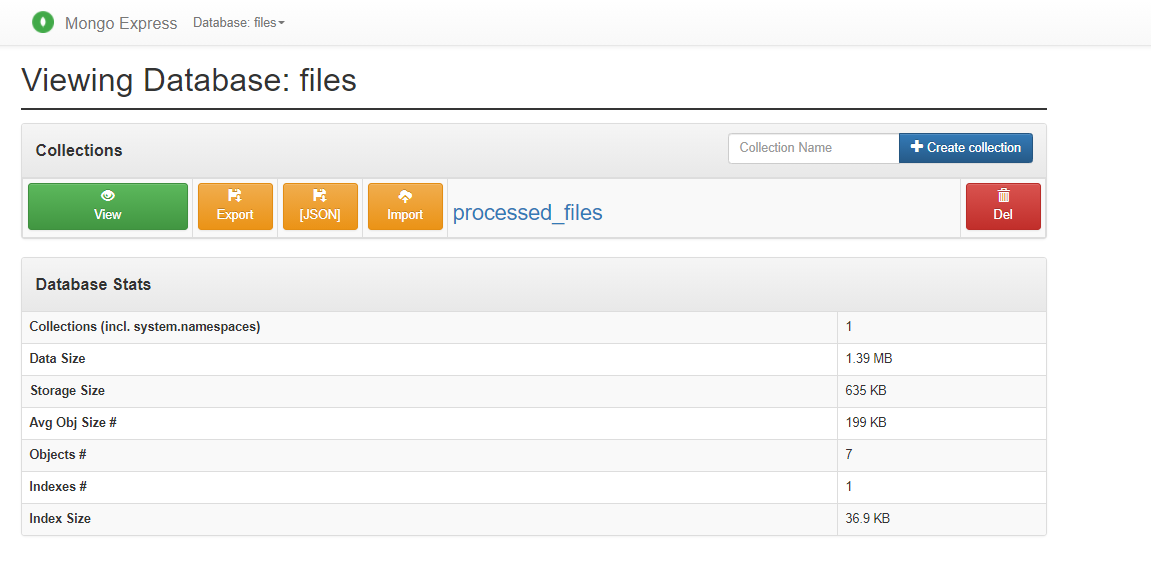Click the Storage Size label
This screenshot has height=579, width=1151.
pos(67,390)
